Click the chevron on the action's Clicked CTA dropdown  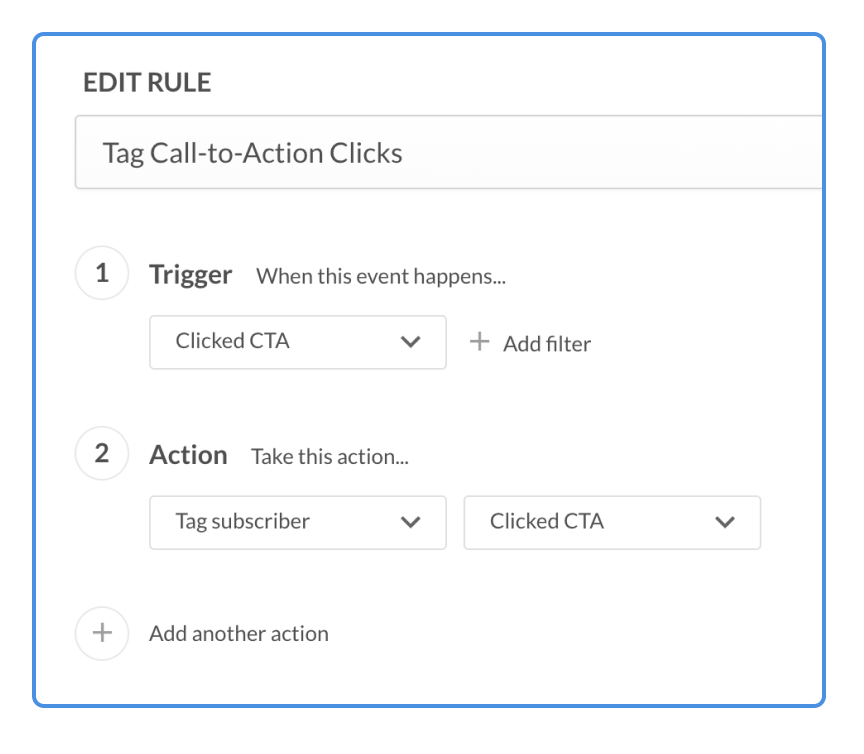coord(725,522)
